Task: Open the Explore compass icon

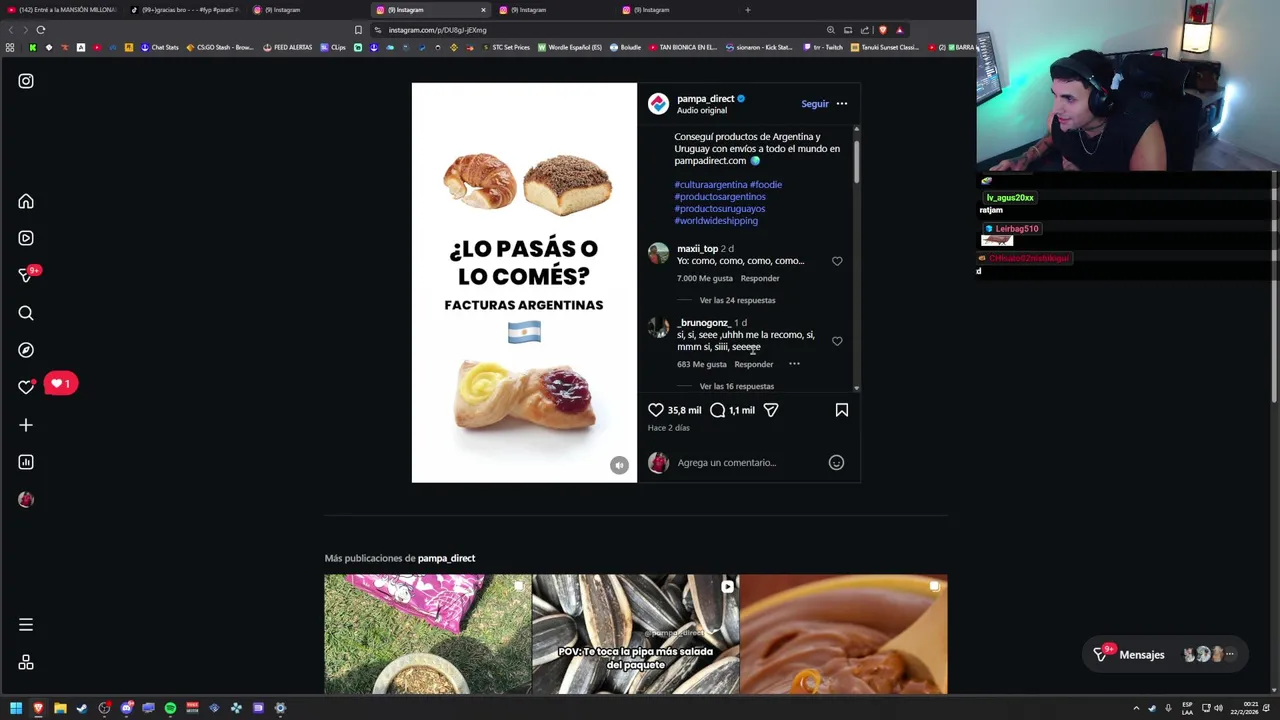Action: [26, 350]
